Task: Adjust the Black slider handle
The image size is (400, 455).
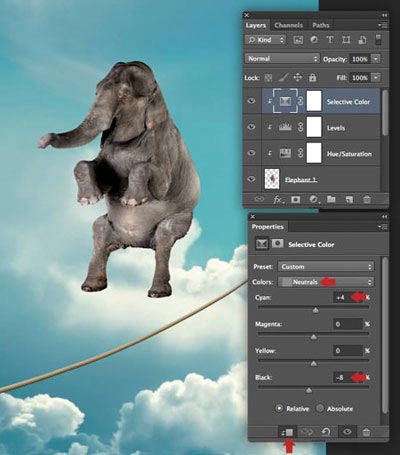Action: 309,390
